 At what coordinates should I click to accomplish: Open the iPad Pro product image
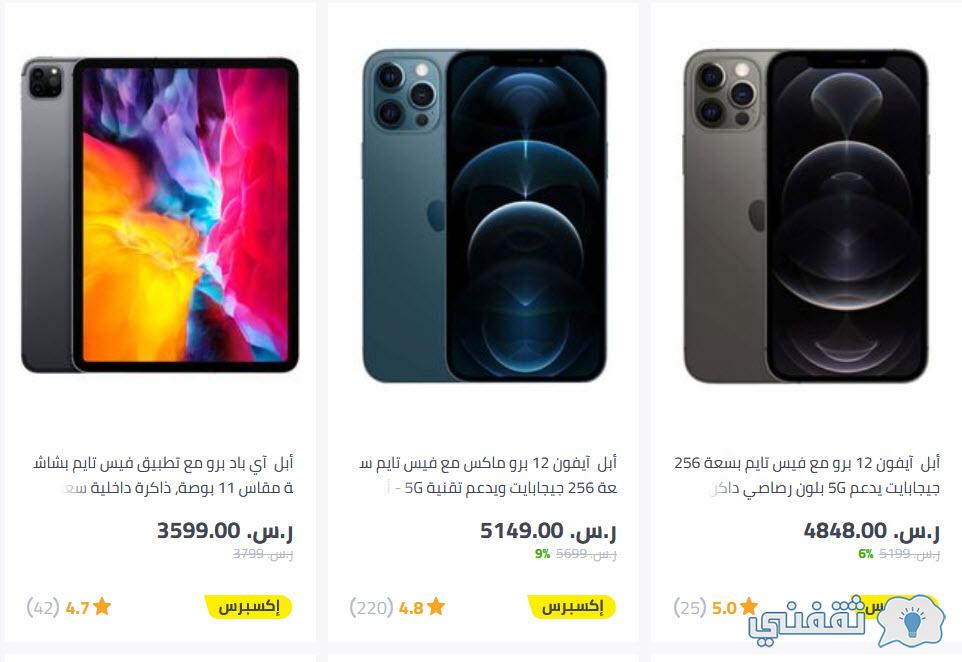(160, 215)
